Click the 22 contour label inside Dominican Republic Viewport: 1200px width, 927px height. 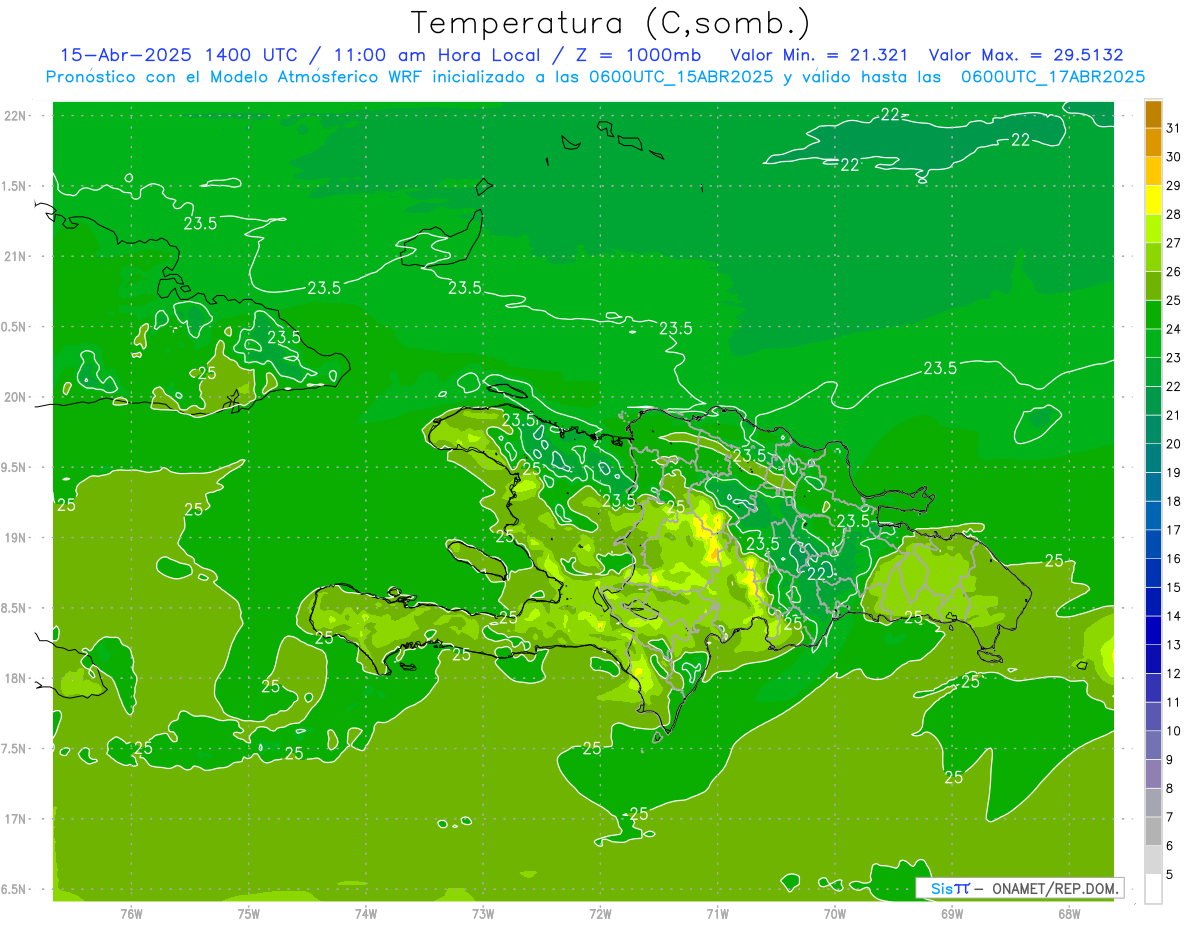(817, 573)
